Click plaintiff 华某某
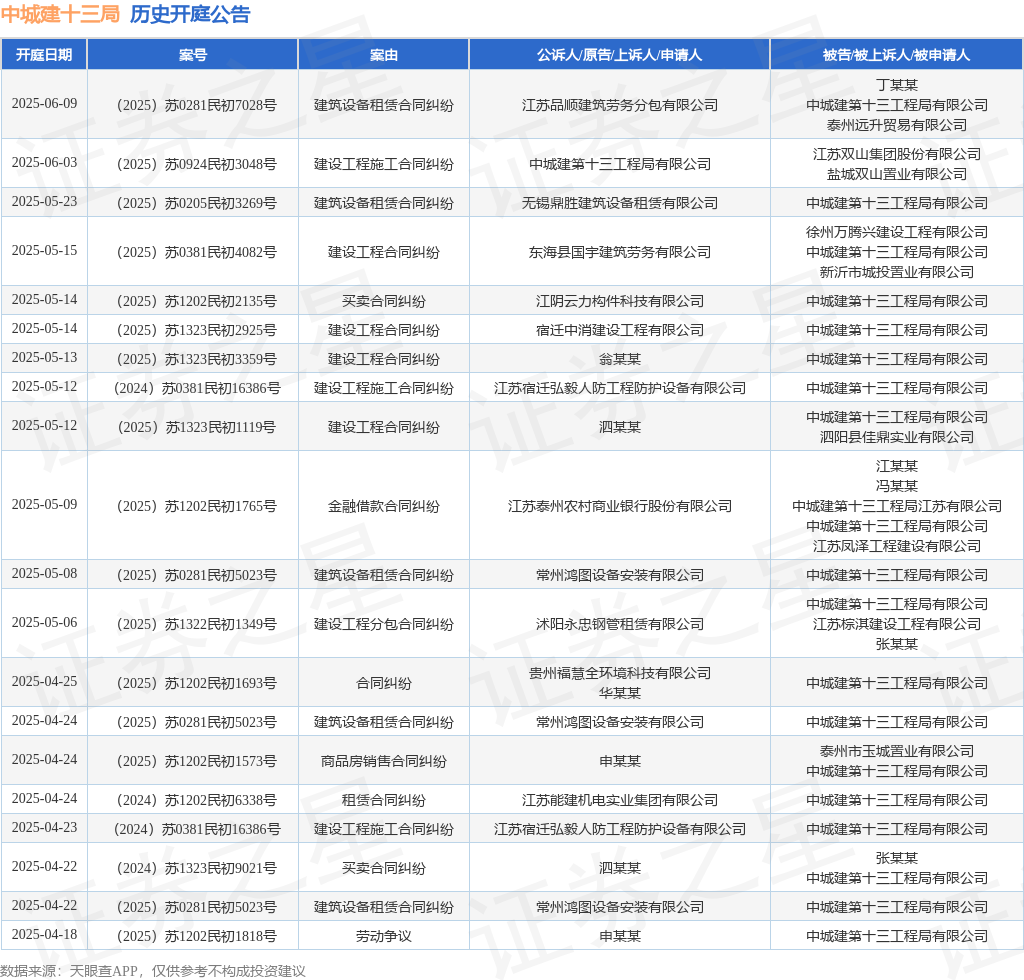This screenshot has height=980, width=1024. [619, 693]
